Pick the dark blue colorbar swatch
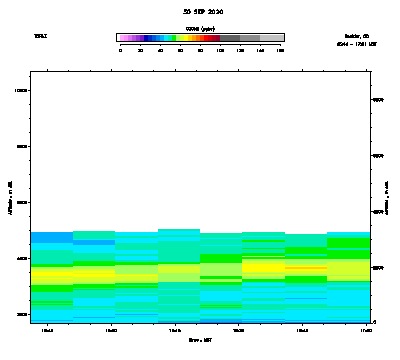 (146, 38)
